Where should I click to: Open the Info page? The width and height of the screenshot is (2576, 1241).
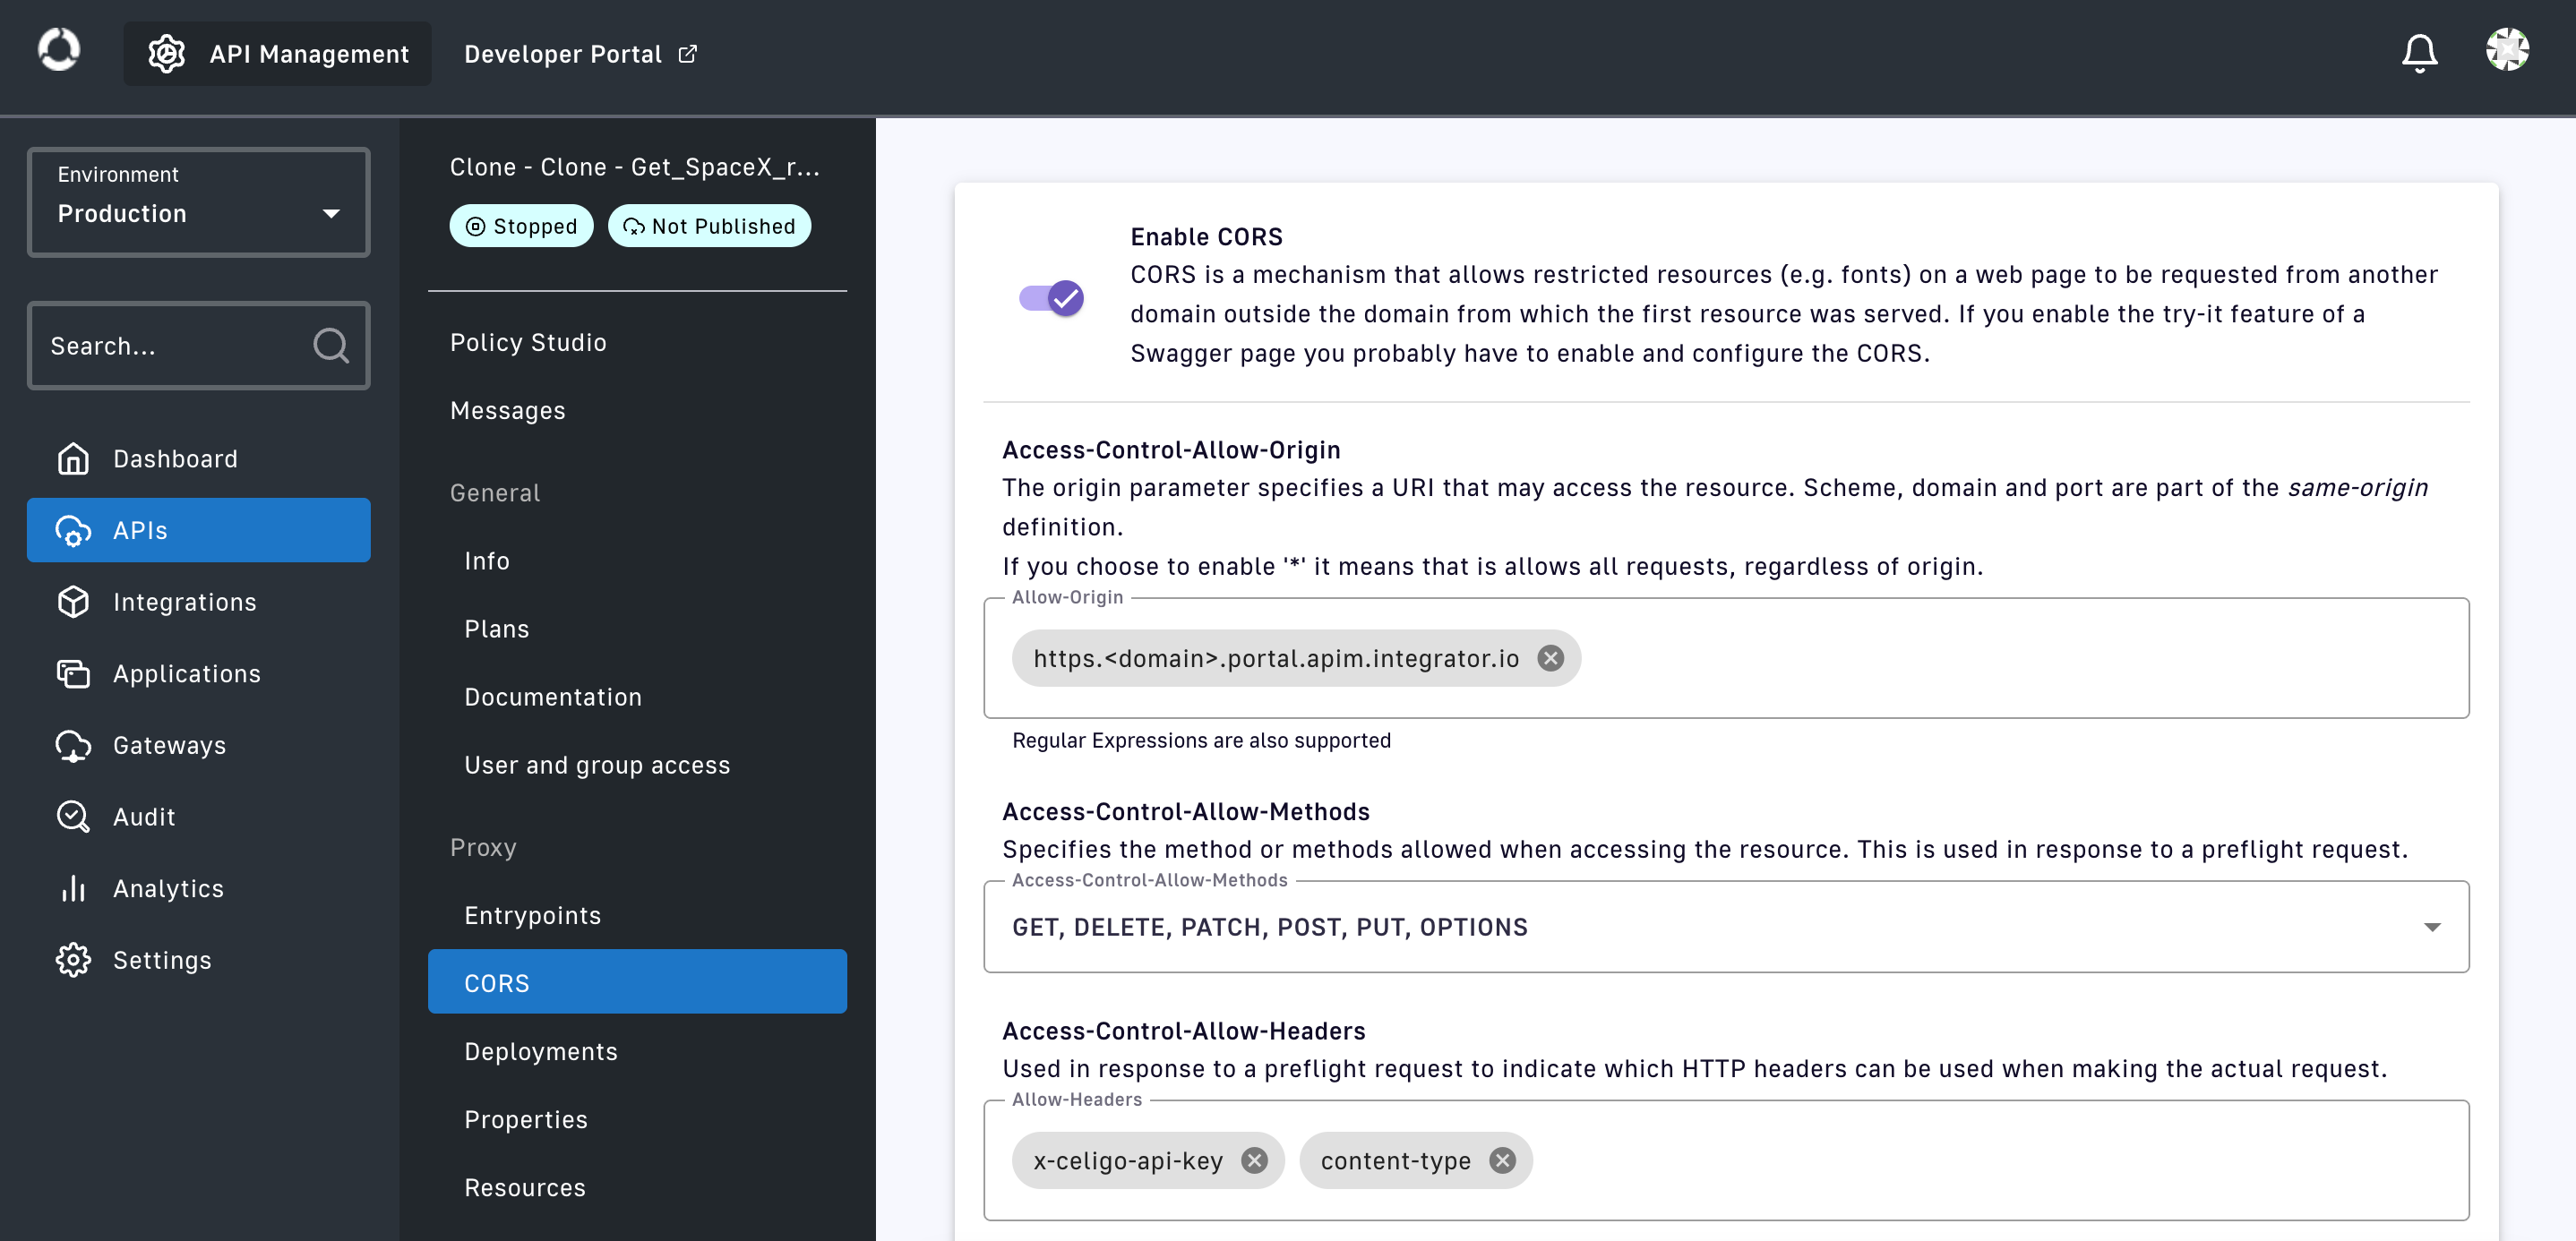pos(637,561)
